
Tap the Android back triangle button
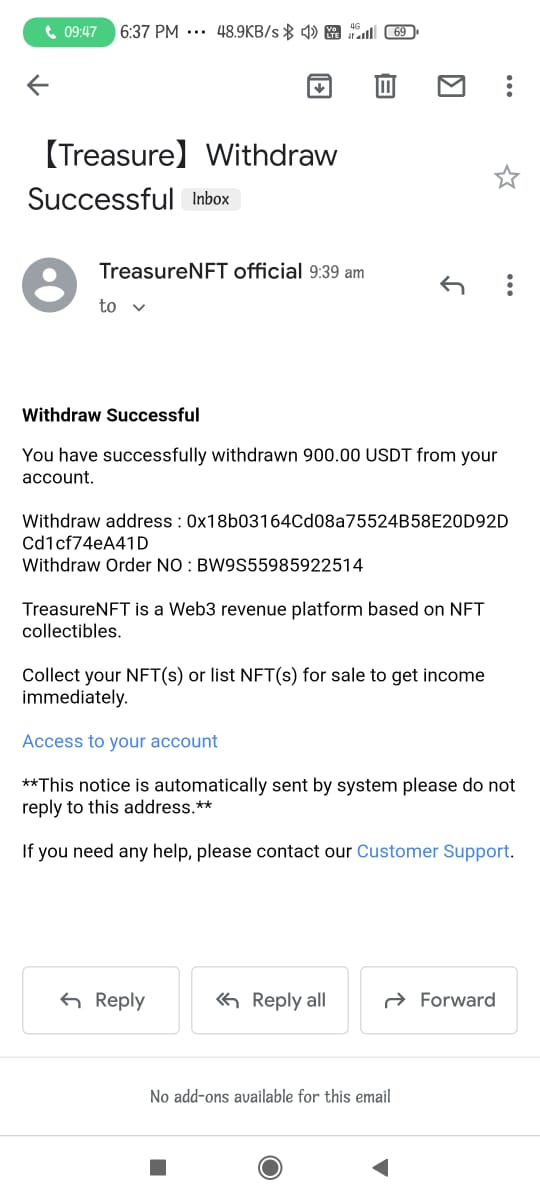tap(380, 1167)
